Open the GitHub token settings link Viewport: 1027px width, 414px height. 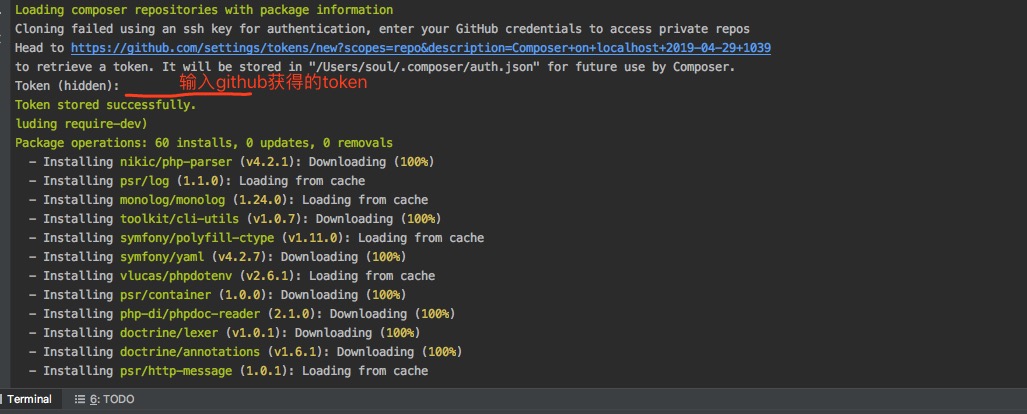coord(420,48)
